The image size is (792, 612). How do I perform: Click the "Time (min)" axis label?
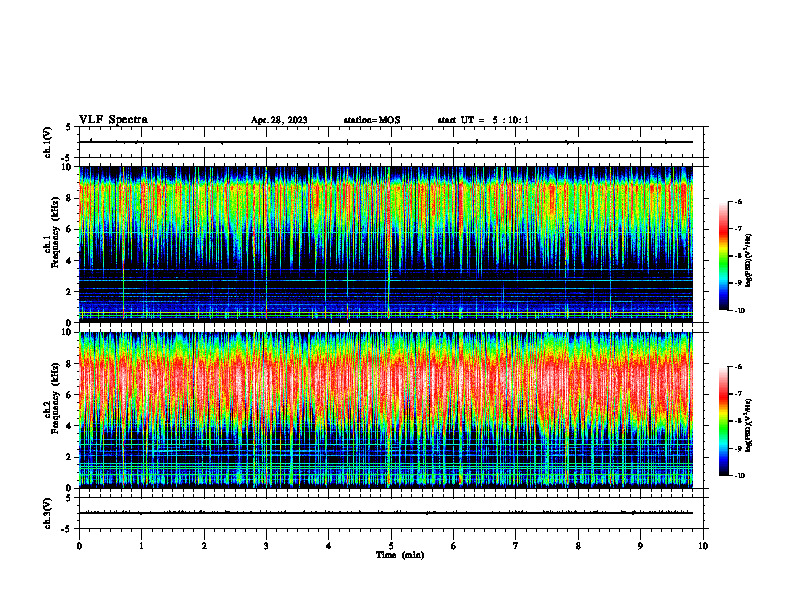400,555
